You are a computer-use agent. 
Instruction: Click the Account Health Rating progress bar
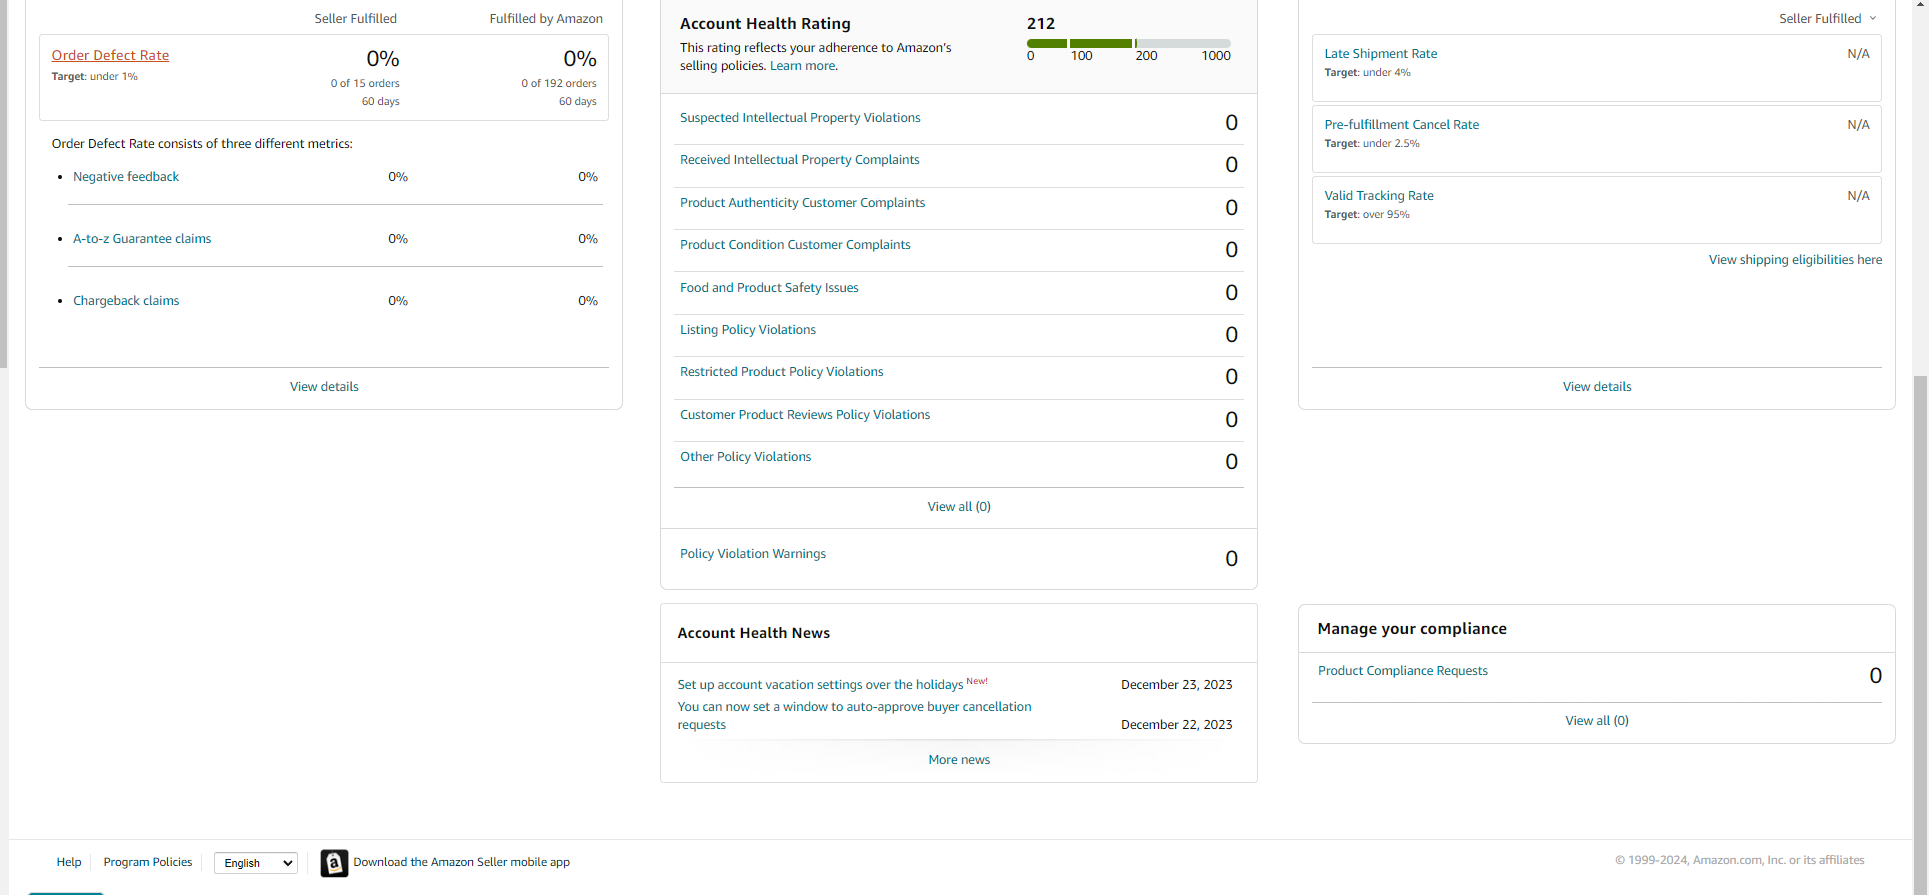1128,43
